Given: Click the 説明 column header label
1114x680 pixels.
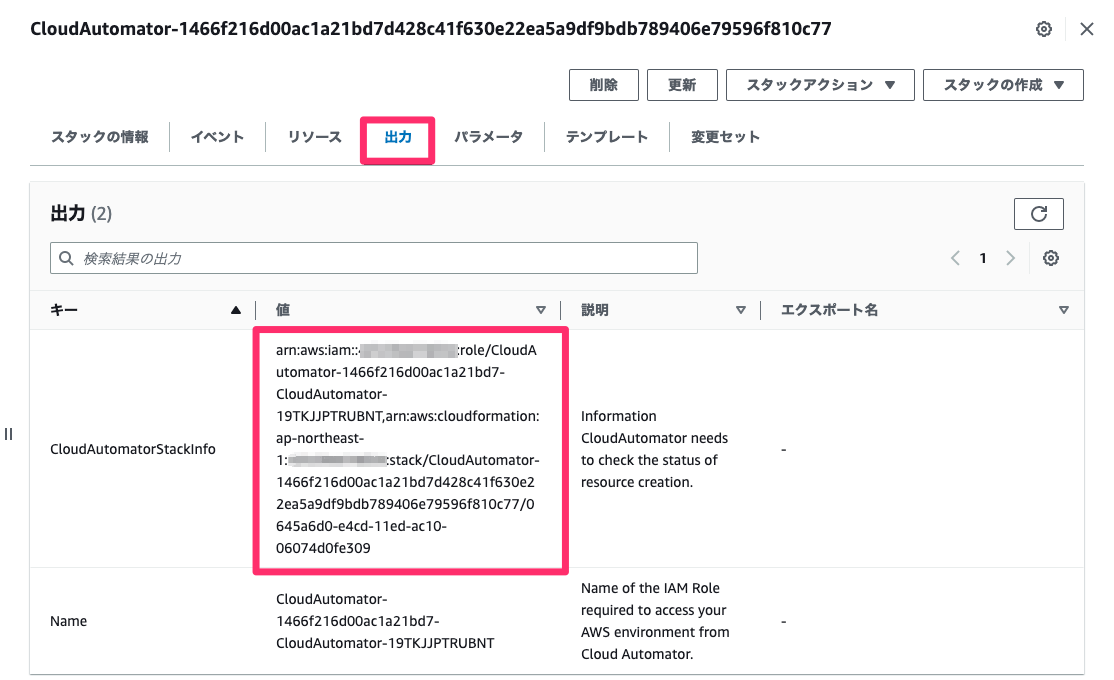Looking at the screenshot, I should point(595,310).
